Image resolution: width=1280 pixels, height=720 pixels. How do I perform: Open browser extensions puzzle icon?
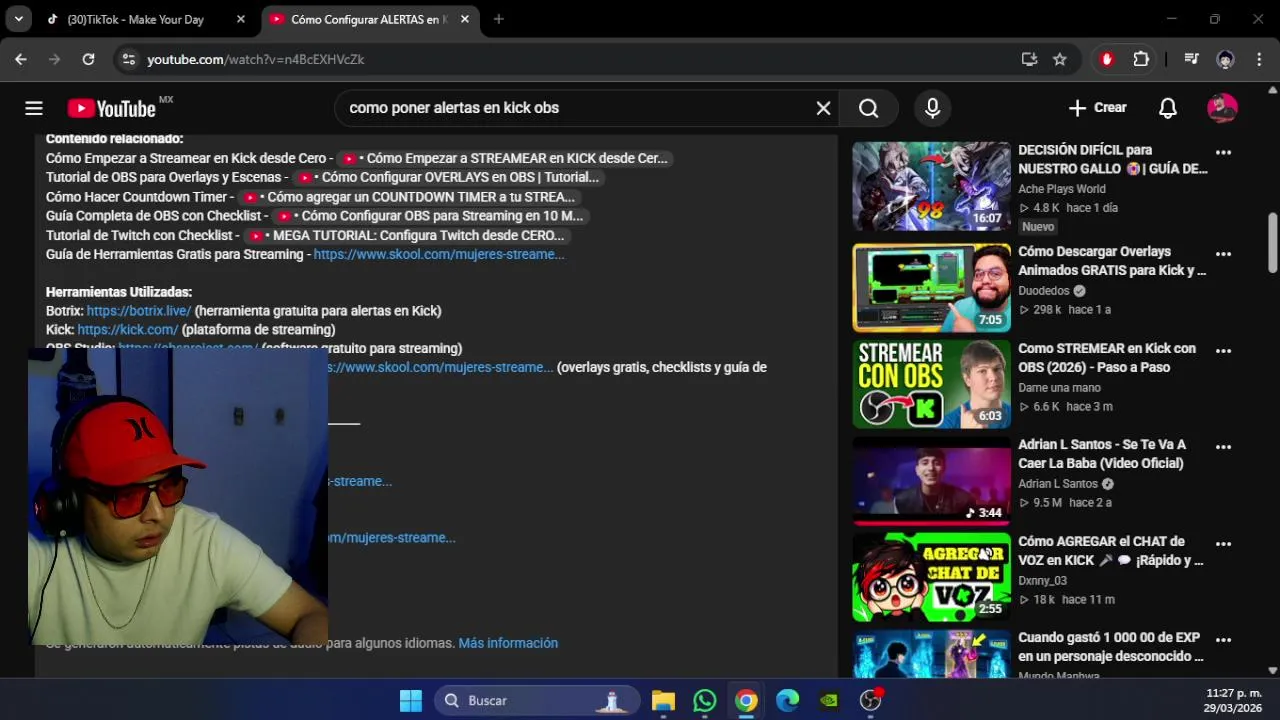[x=1141, y=59]
